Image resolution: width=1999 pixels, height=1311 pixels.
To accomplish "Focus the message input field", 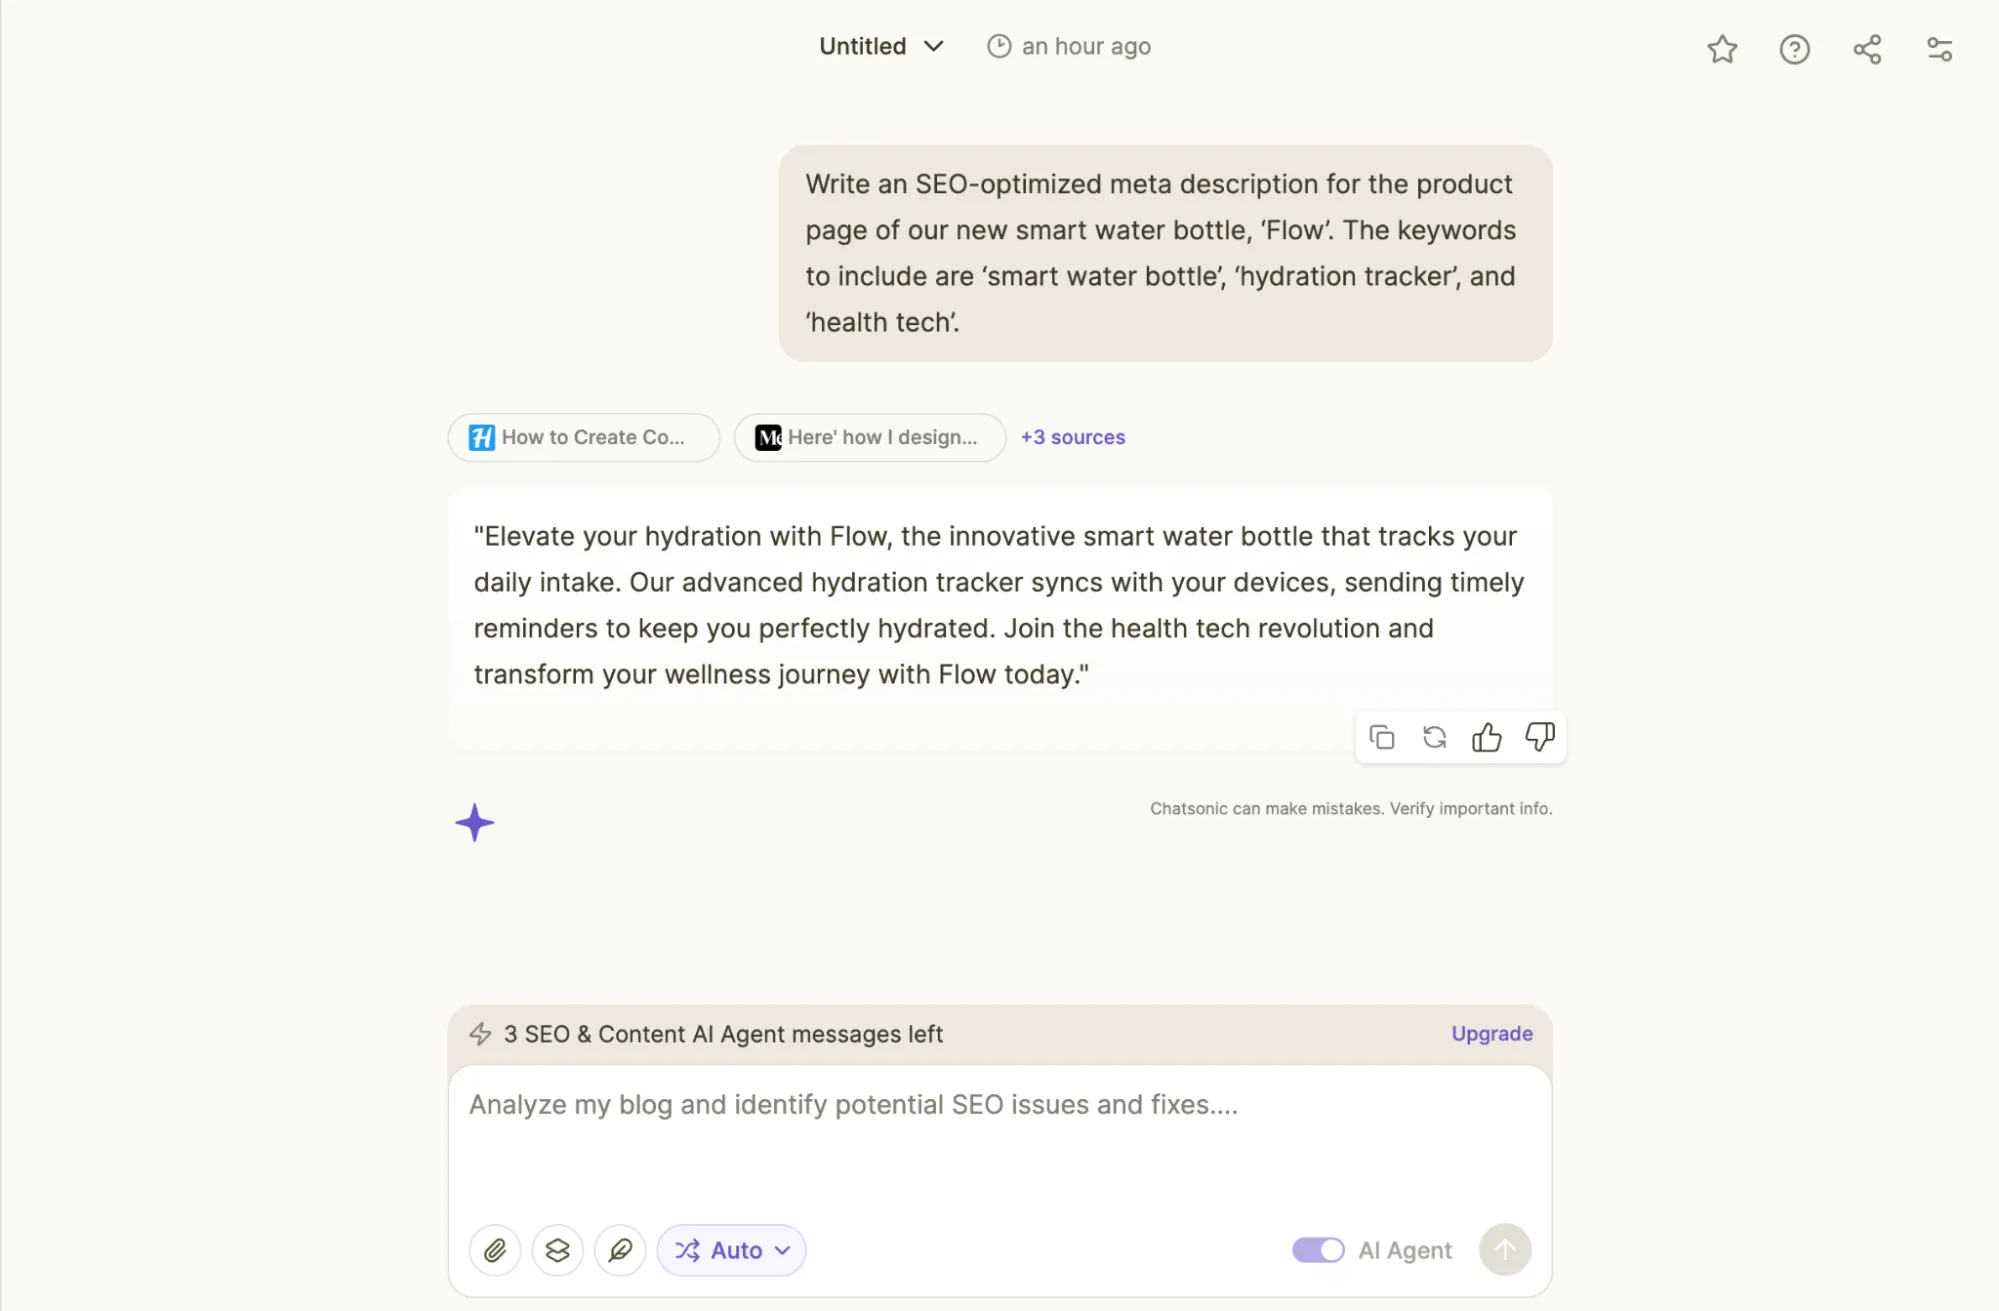I will [1000, 1140].
